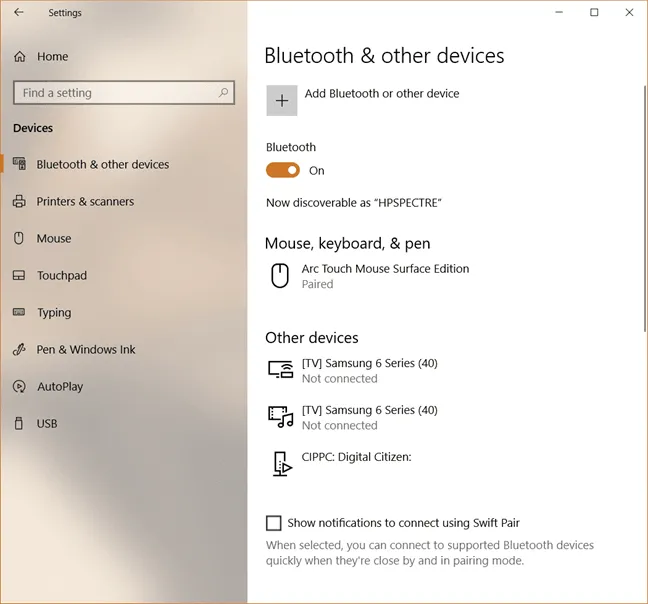Click the AutoPlay icon in sidebar
The width and height of the screenshot is (648, 604).
[19, 387]
